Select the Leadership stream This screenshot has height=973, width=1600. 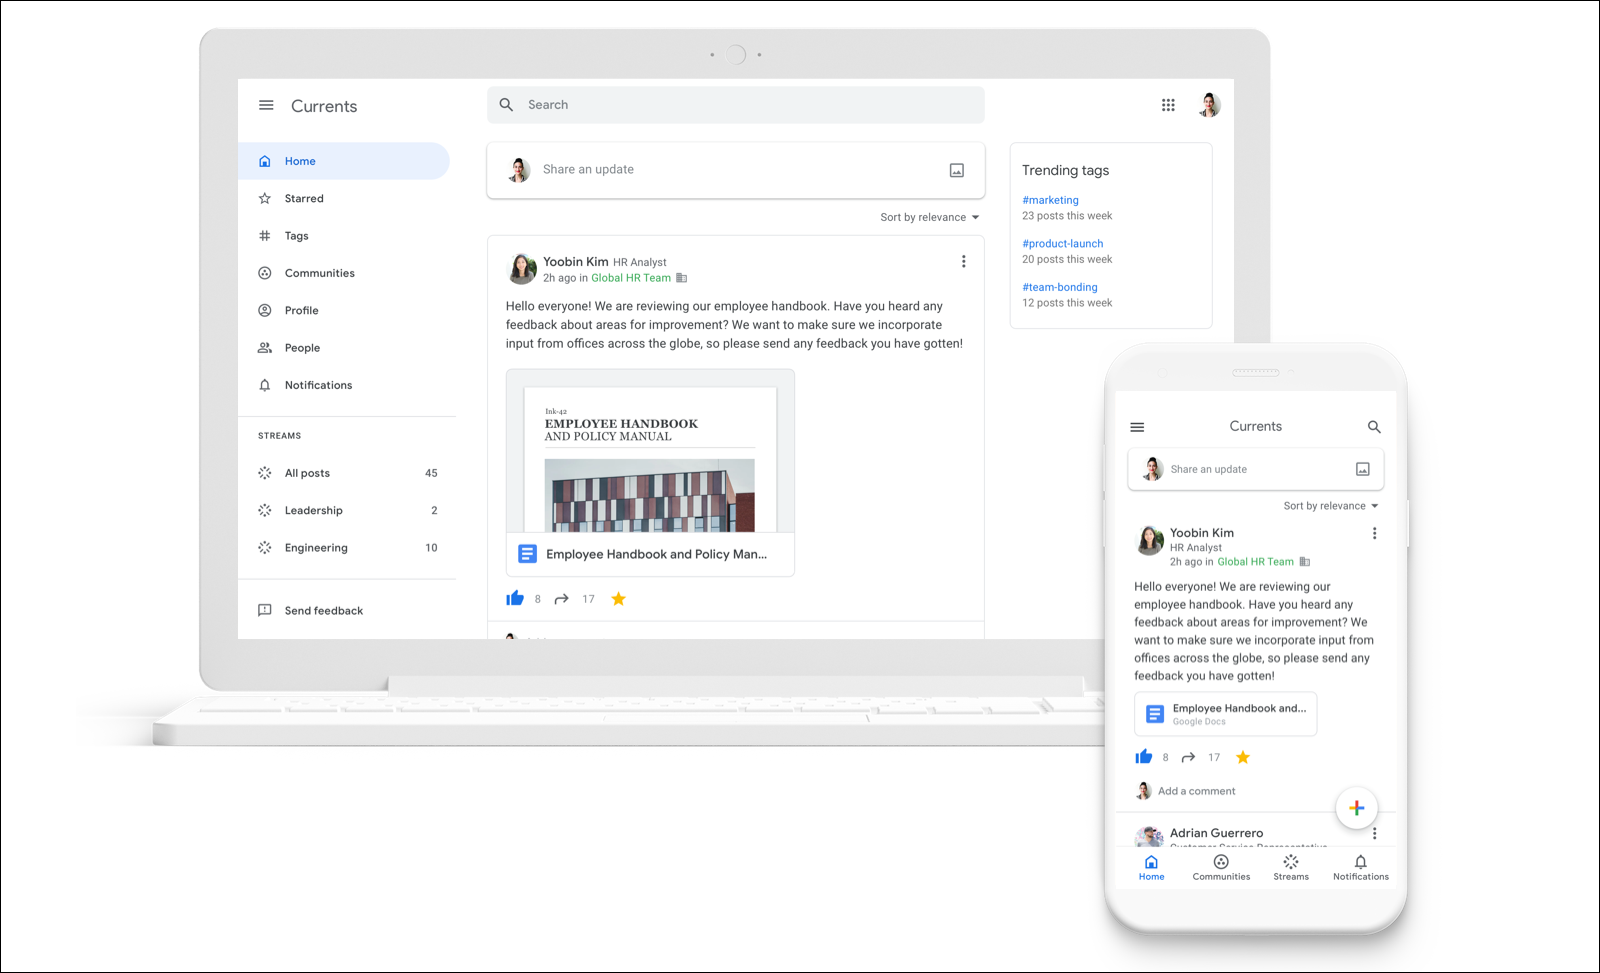(347, 510)
